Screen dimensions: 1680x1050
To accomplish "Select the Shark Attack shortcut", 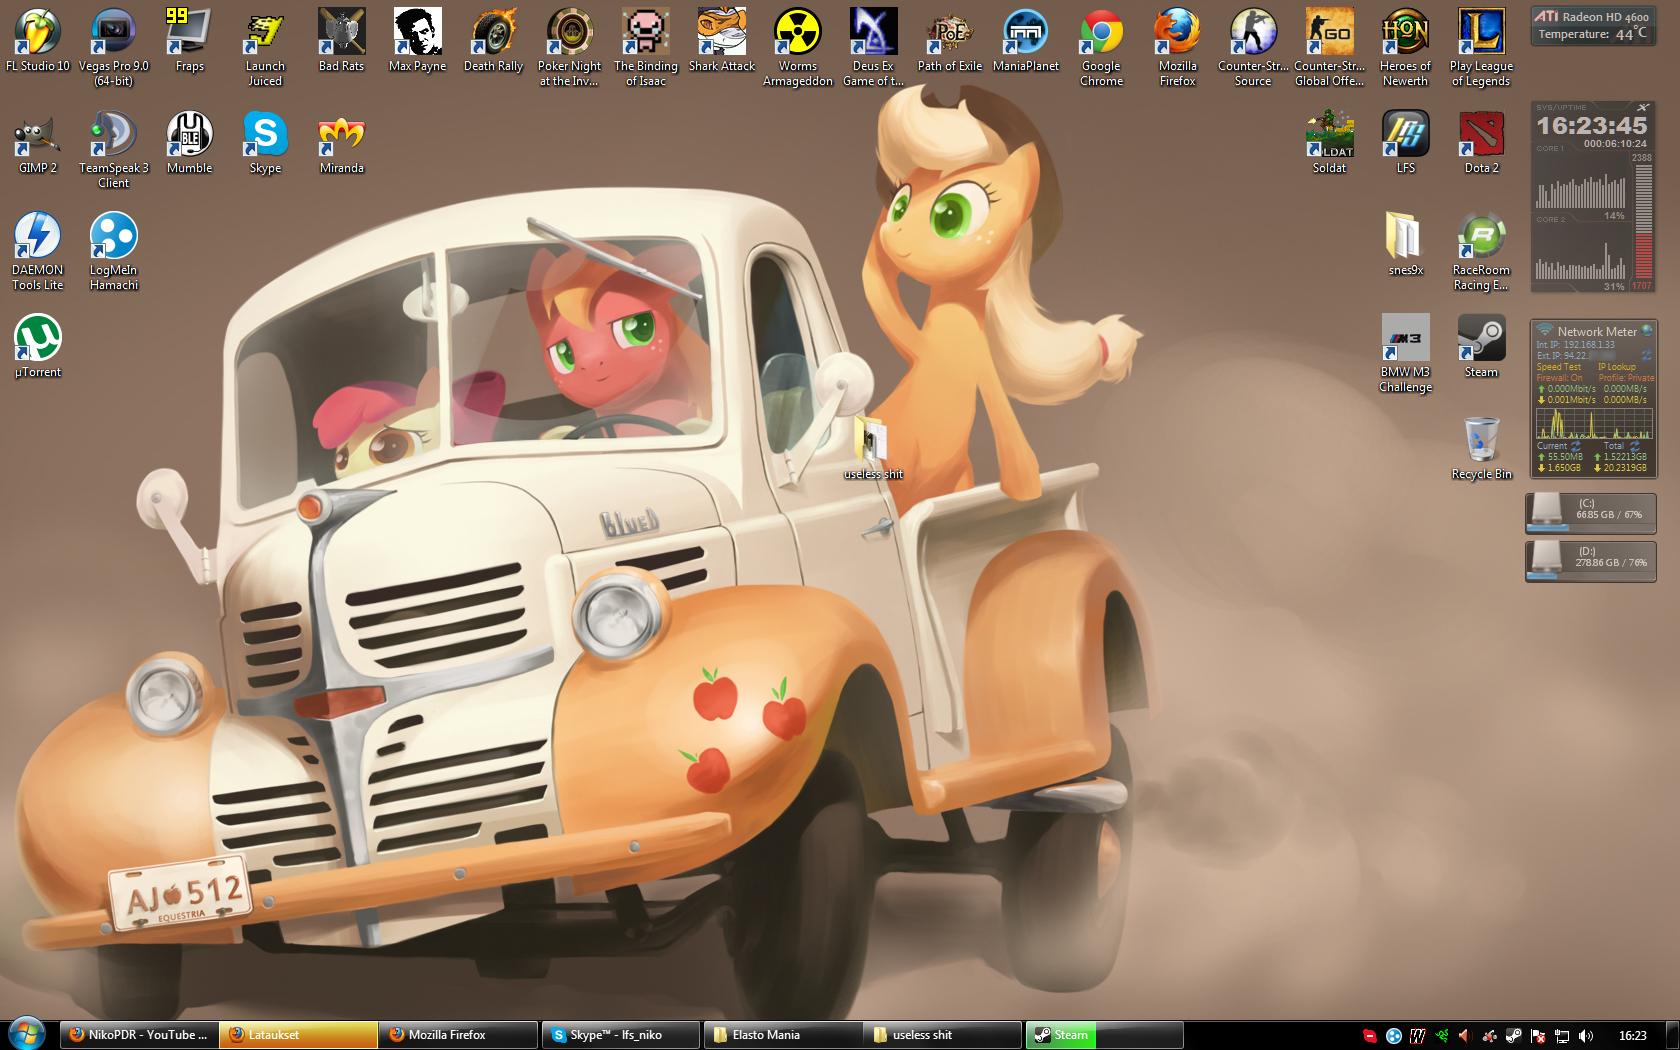I will pos(722,41).
